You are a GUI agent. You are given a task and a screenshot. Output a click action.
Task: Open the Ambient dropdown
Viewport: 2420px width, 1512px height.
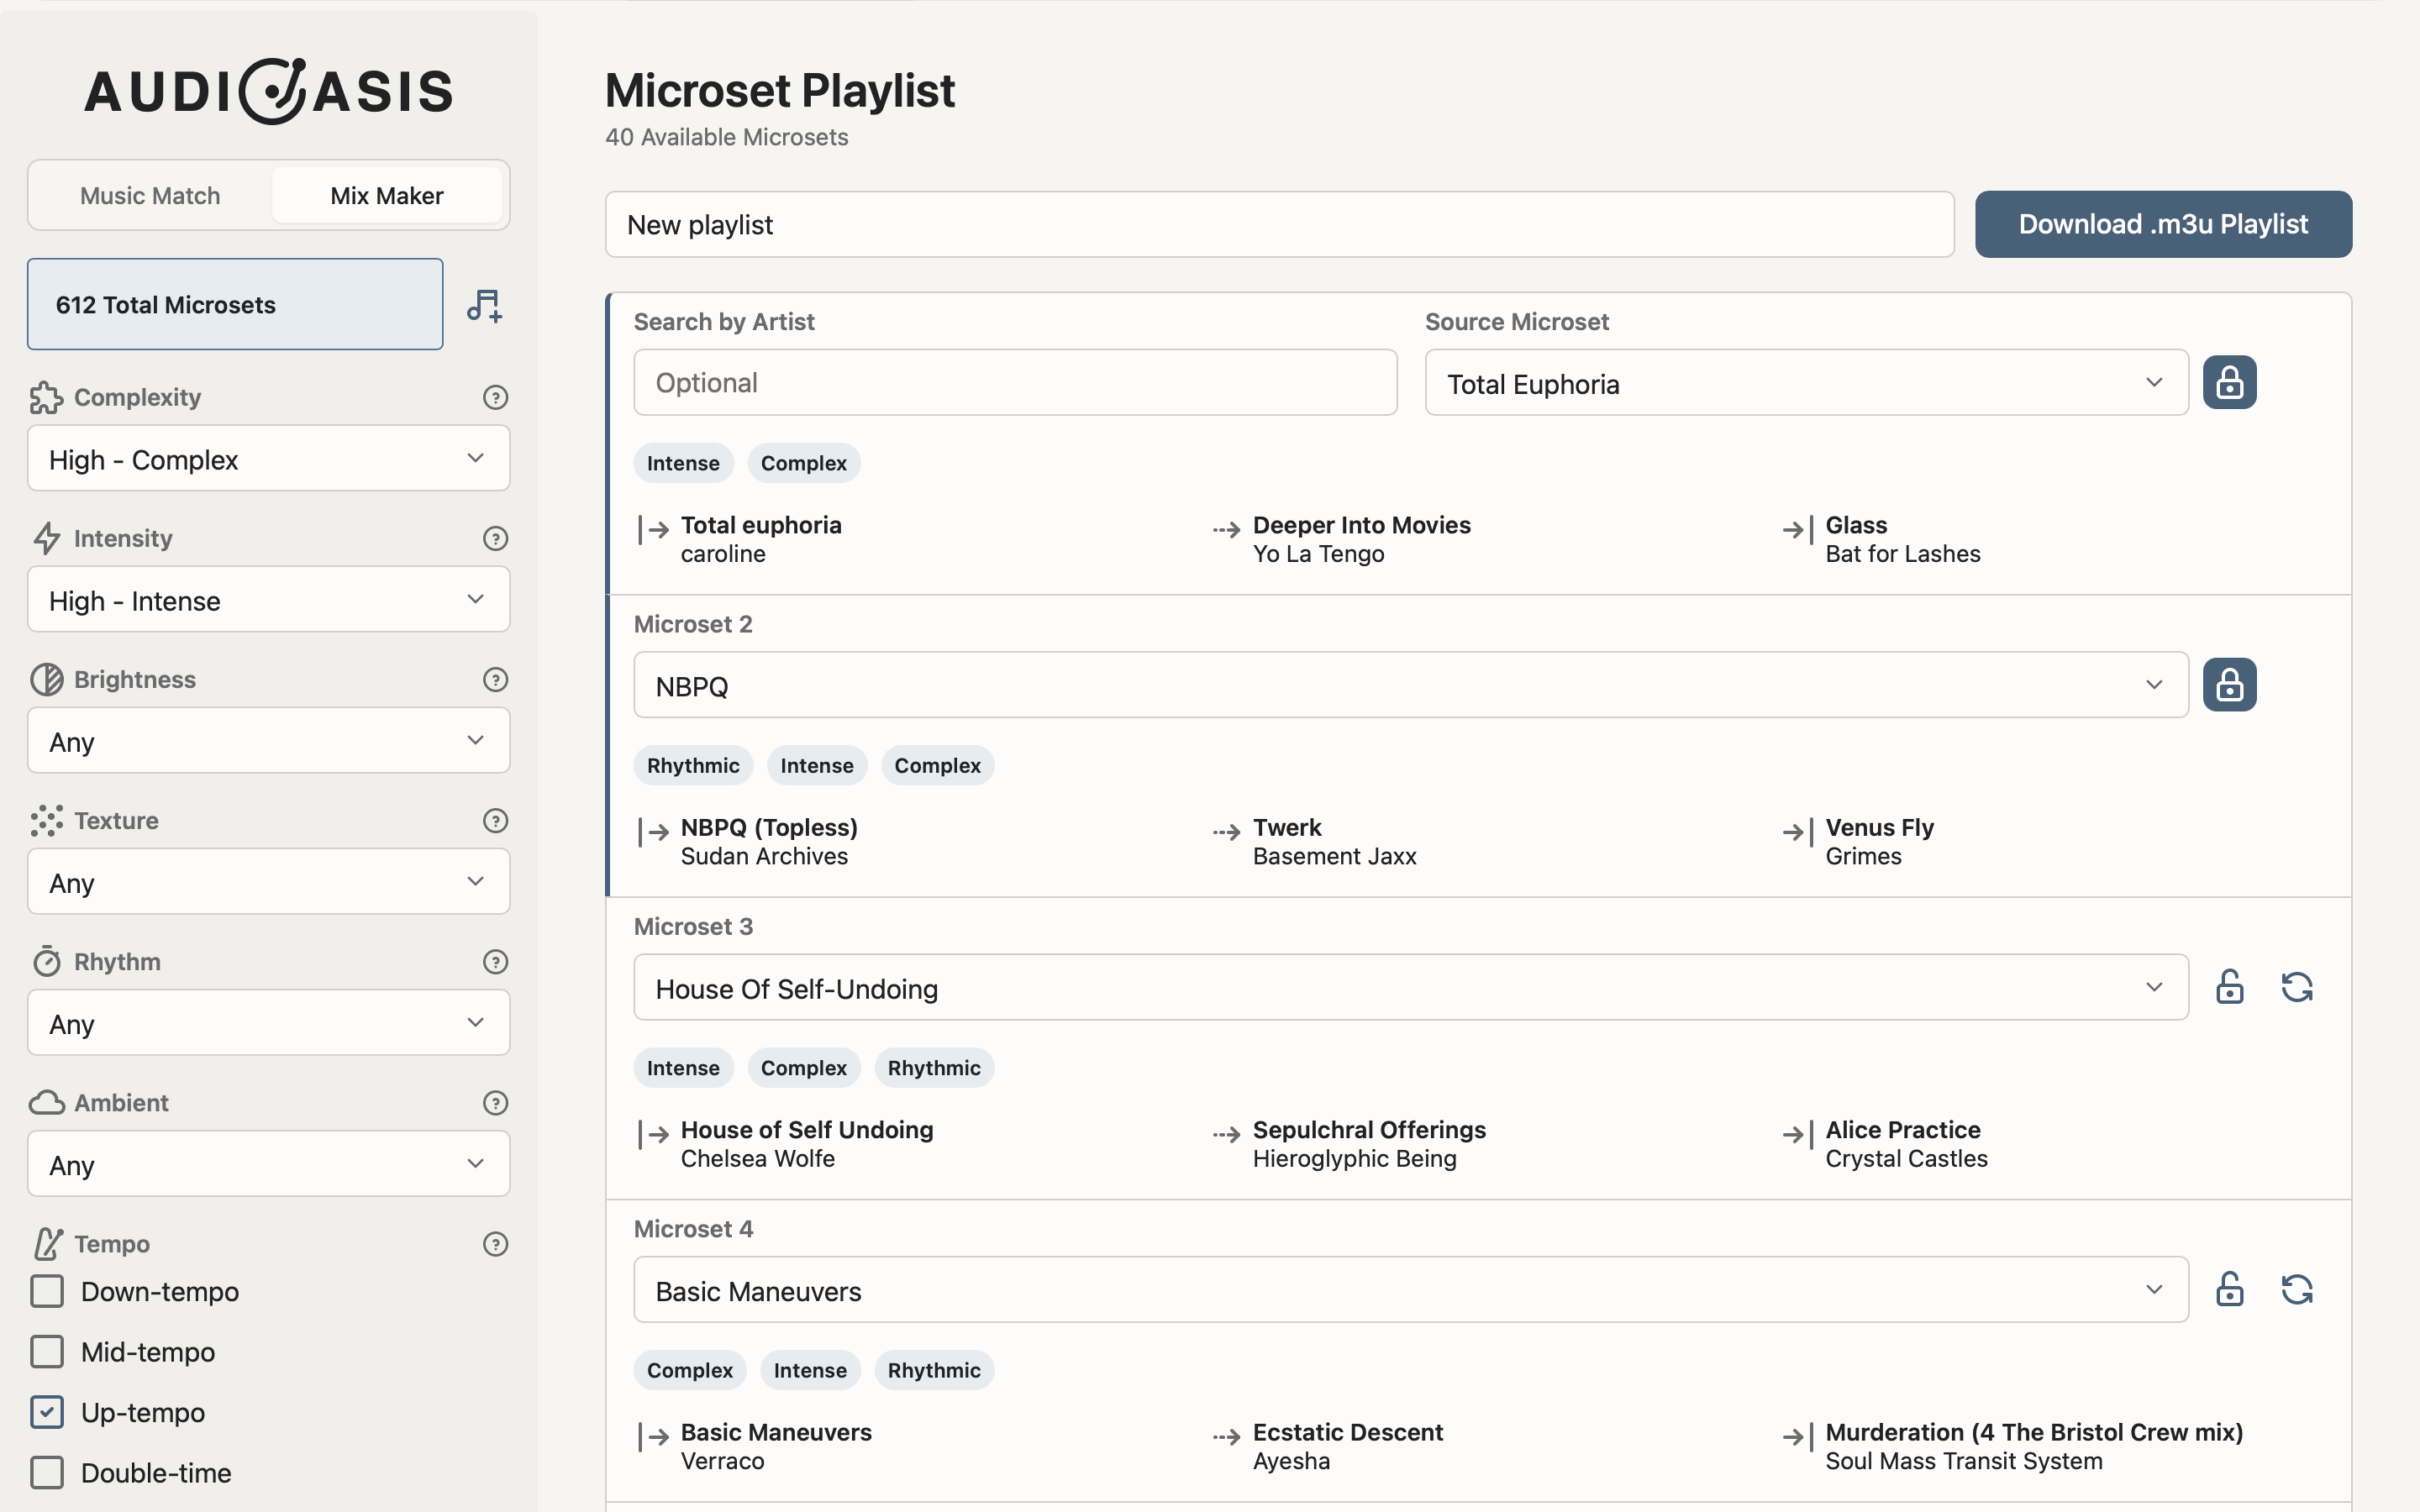click(x=268, y=1163)
